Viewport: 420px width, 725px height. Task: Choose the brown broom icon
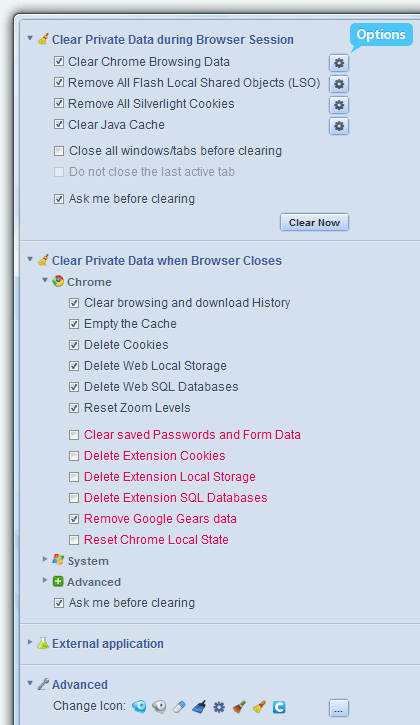[239, 707]
